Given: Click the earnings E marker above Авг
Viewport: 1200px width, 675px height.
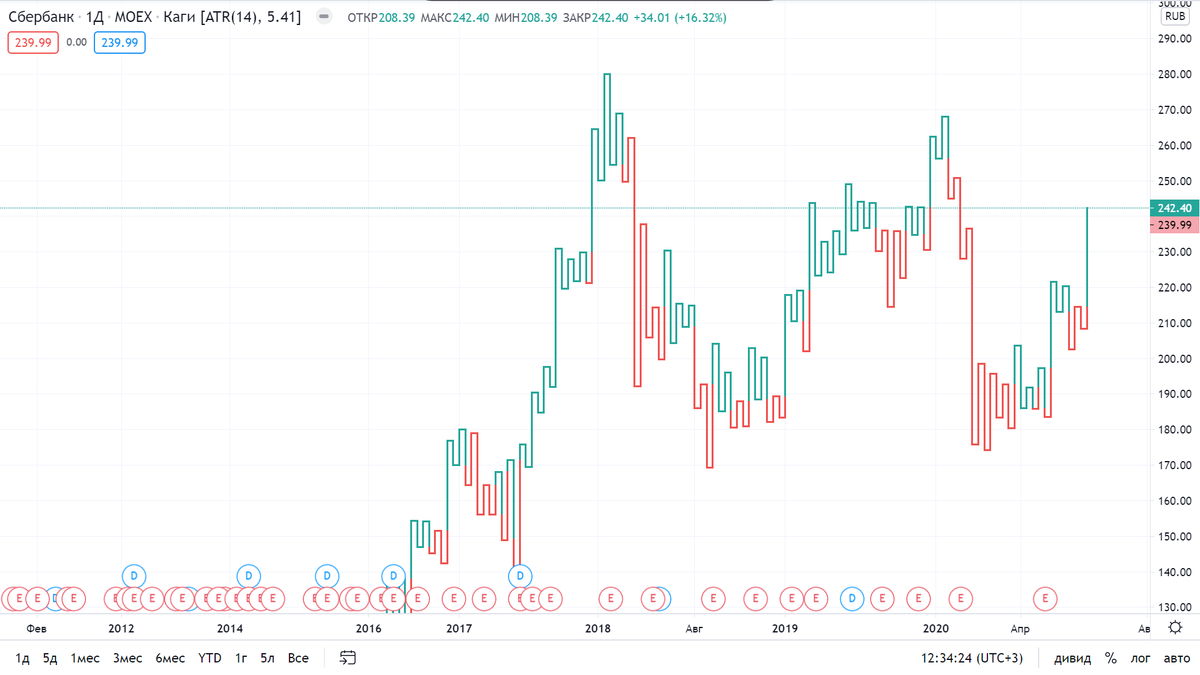Looking at the screenshot, I should tap(714, 598).
